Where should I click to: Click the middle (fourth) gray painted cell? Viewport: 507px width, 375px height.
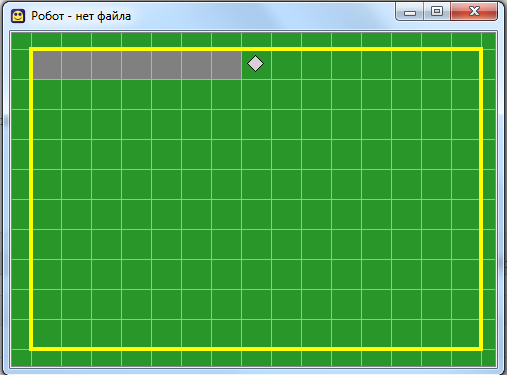[x=136, y=65]
